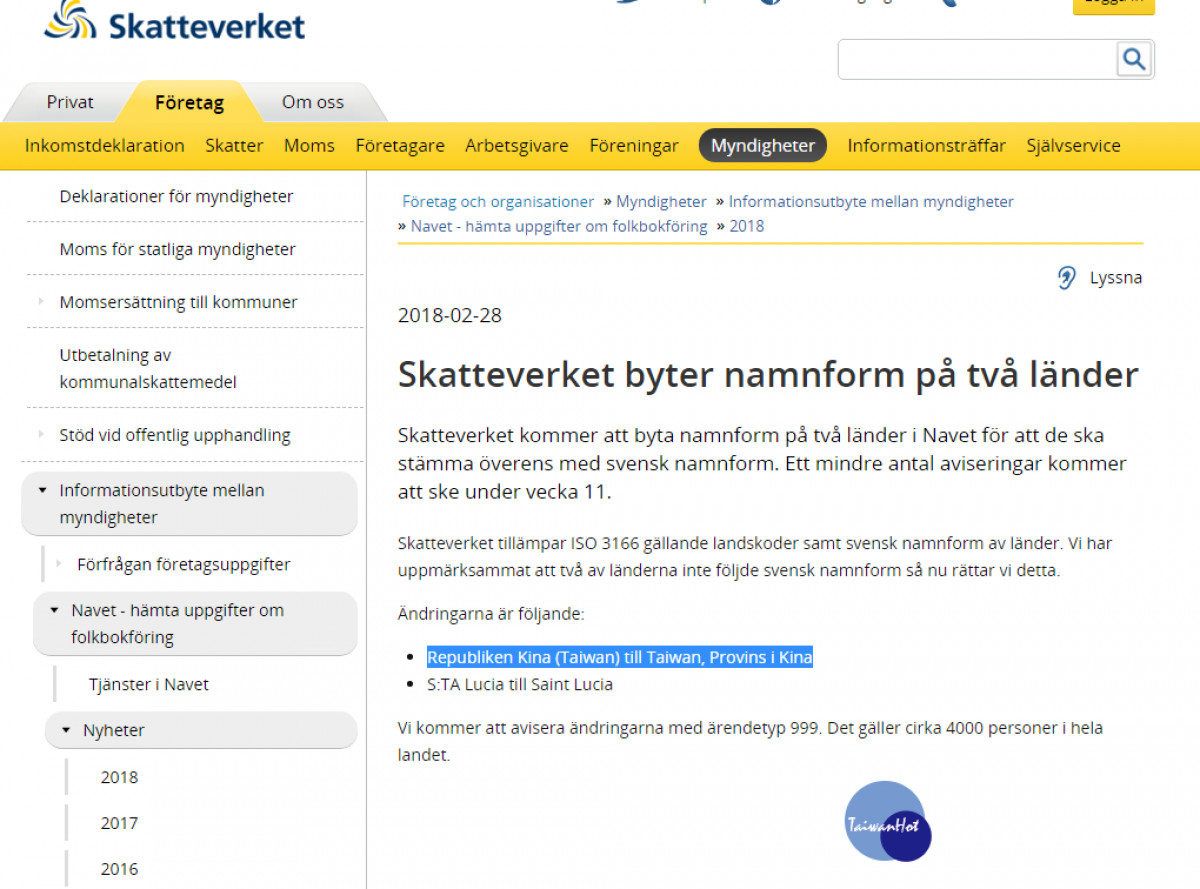The width and height of the screenshot is (1200, 889).
Task: Select the Företag tab
Action: click(189, 102)
